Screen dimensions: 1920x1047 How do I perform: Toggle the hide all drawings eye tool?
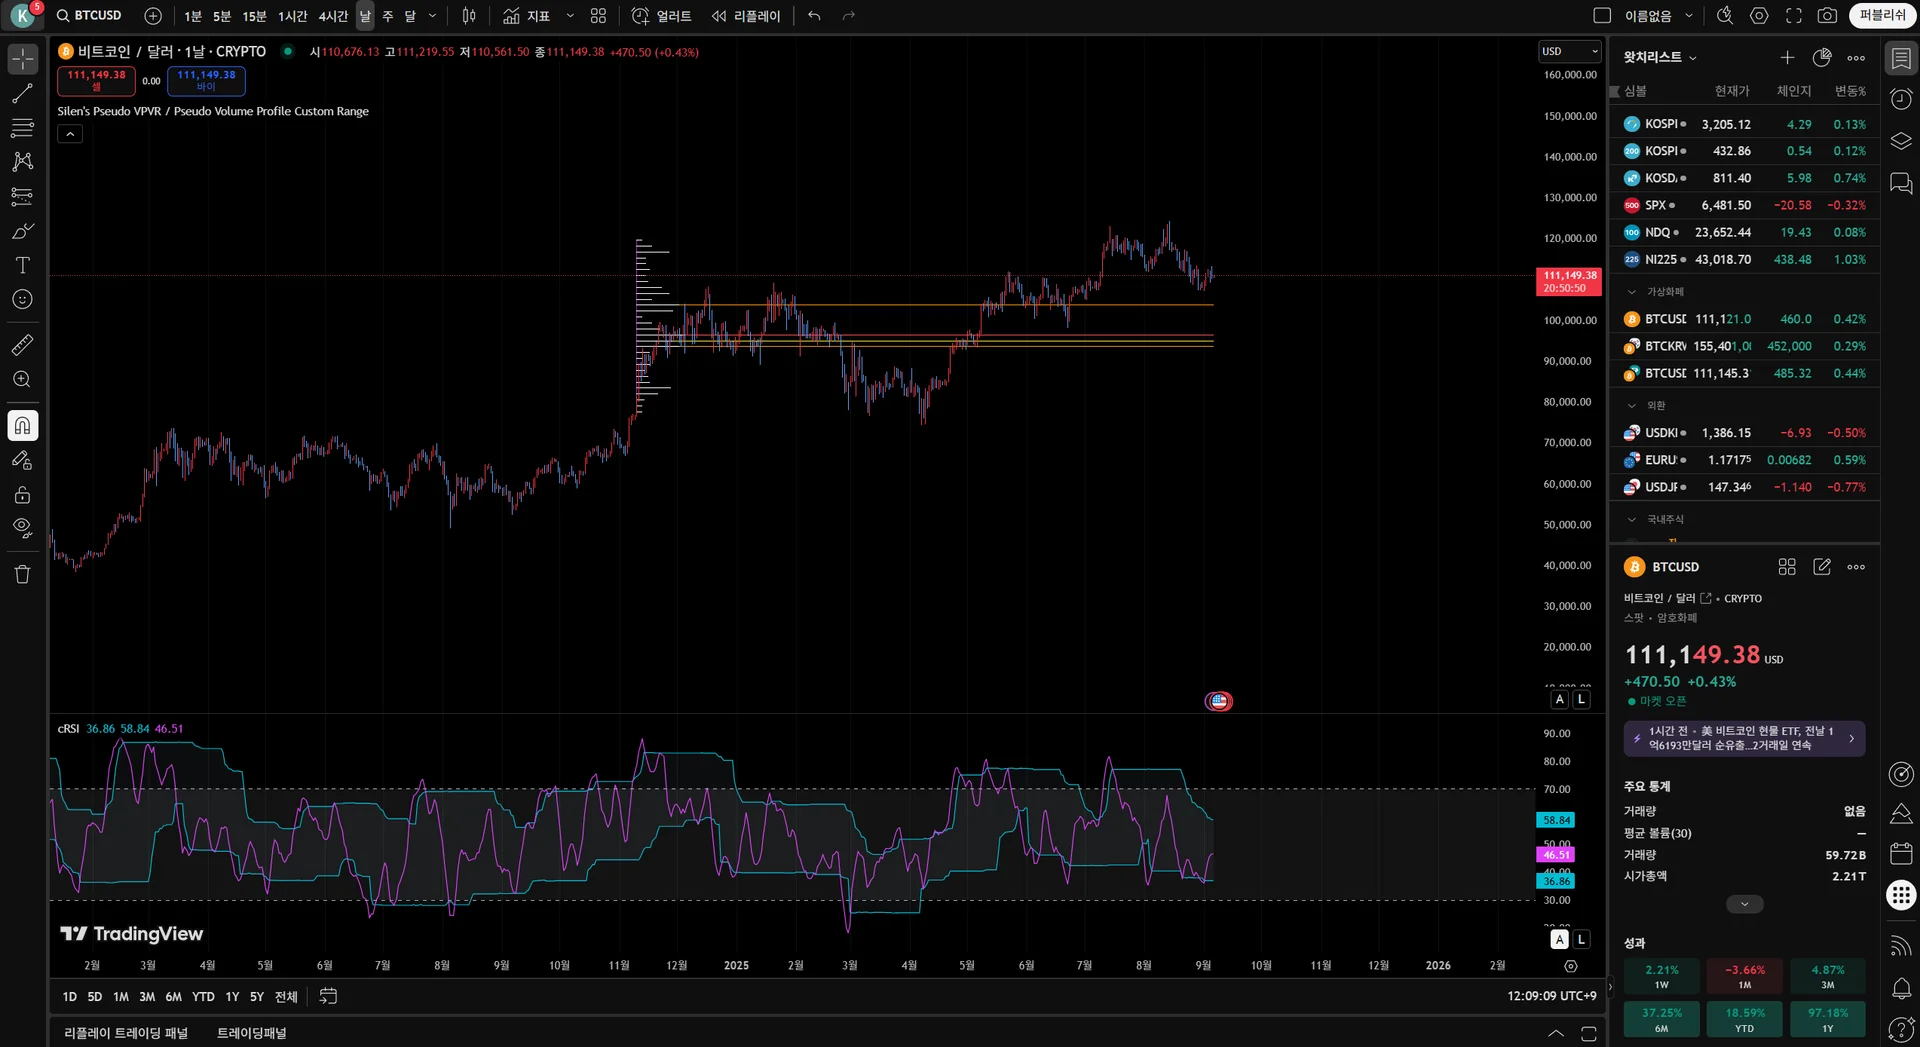tap(22, 528)
